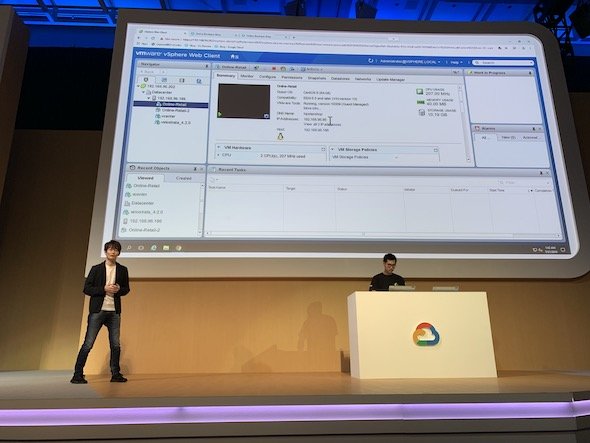
Task: Open the Actions dropdown for the VM
Action: click(312, 70)
